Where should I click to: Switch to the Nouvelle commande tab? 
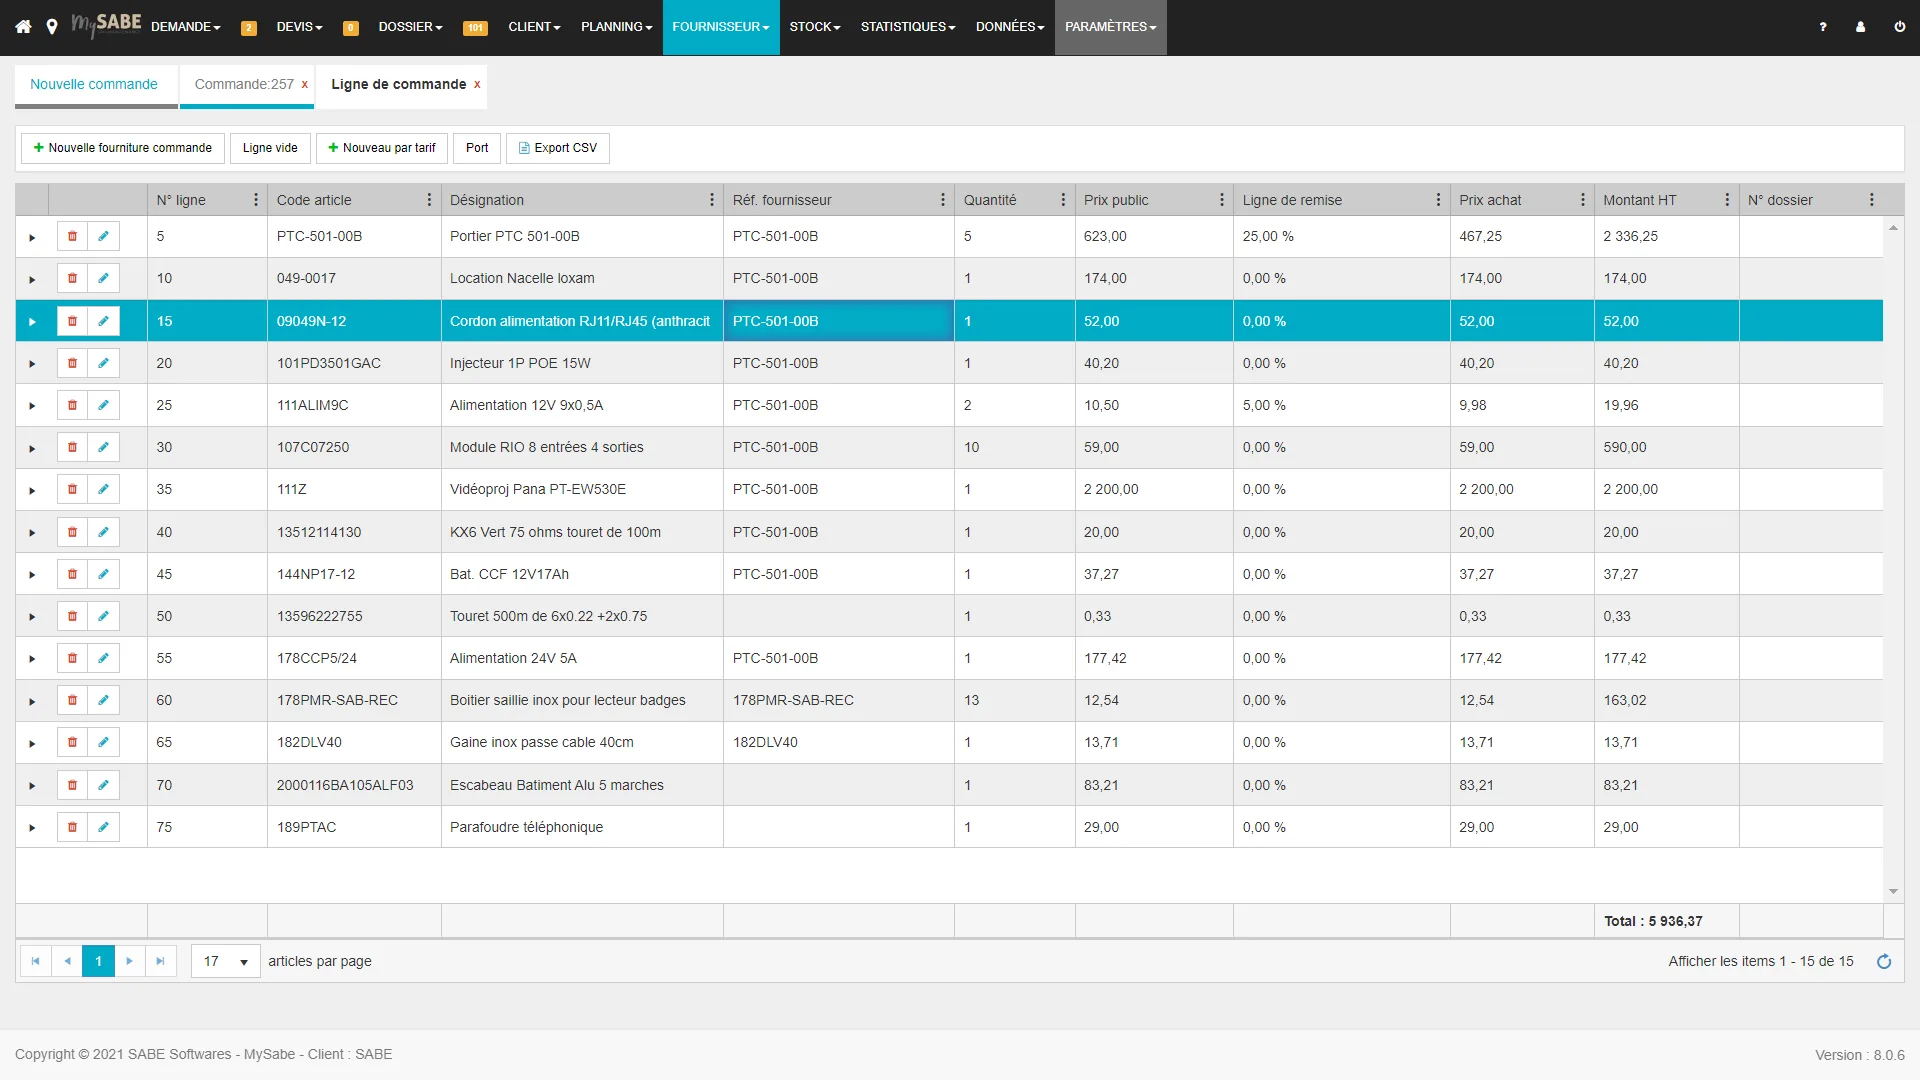pos(94,84)
